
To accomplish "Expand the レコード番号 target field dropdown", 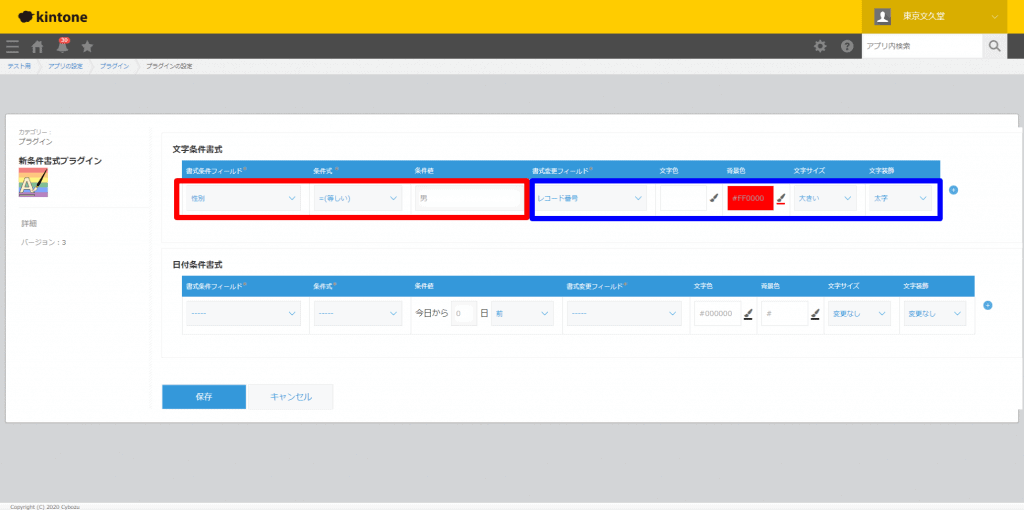I will point(590,198).
